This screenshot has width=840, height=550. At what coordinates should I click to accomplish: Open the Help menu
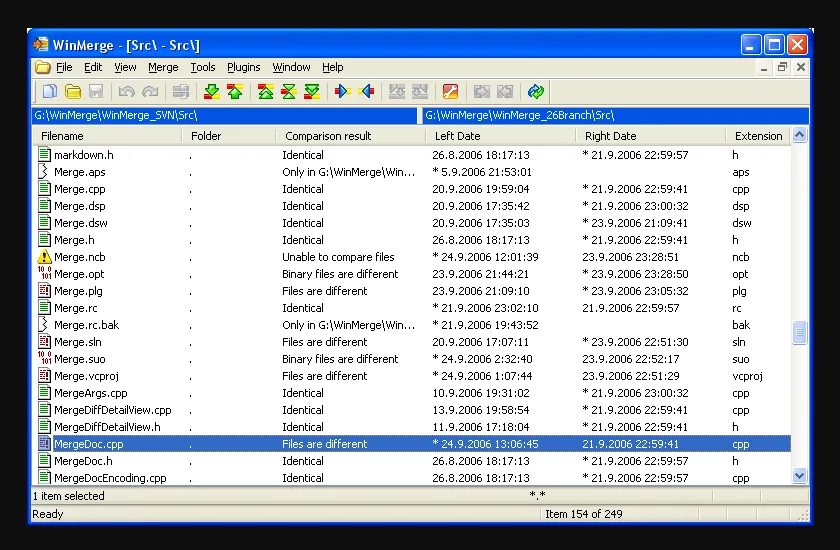tap(333, 67)
